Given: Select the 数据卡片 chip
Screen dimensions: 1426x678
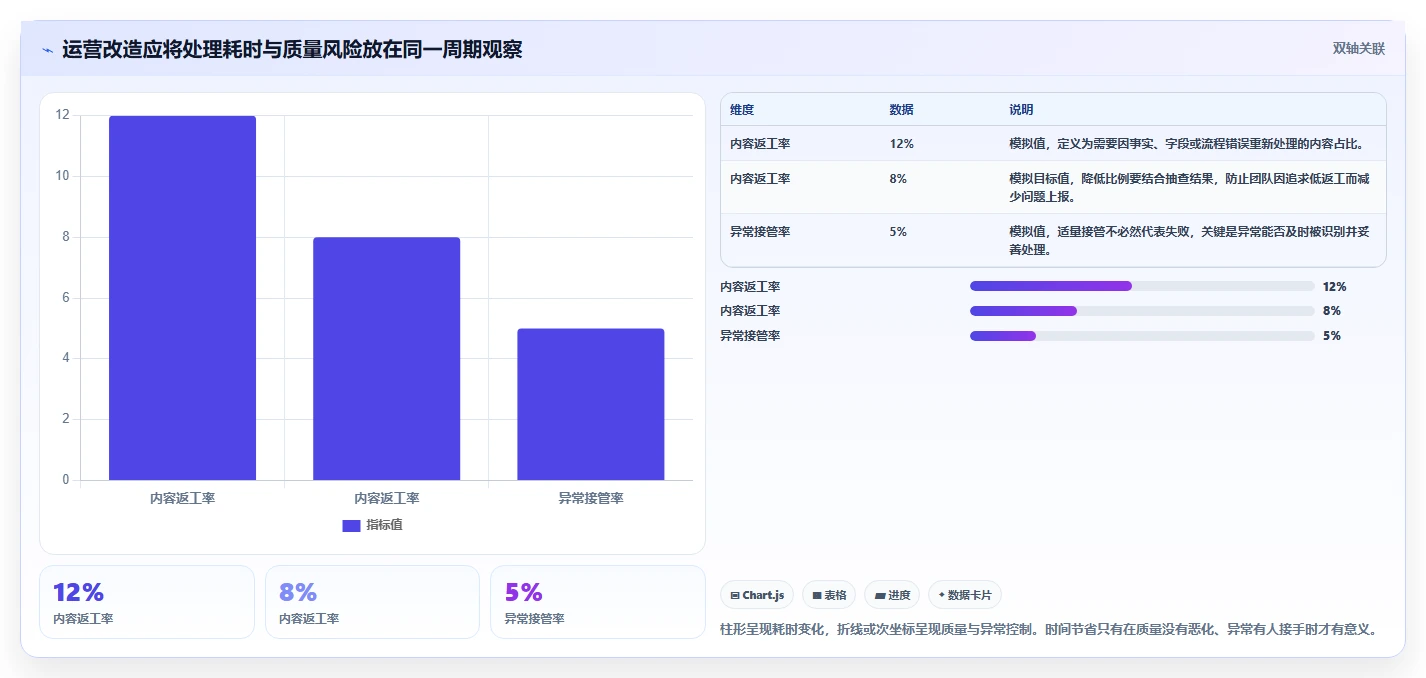Looking at the screenshot, I should 965,595.
